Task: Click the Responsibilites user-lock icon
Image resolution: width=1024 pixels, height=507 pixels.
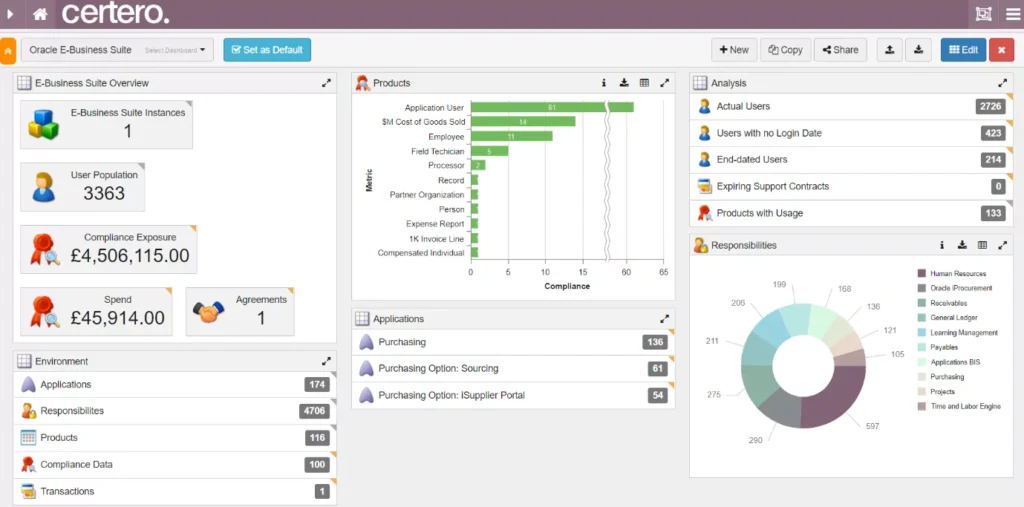Action: [28, 411]
